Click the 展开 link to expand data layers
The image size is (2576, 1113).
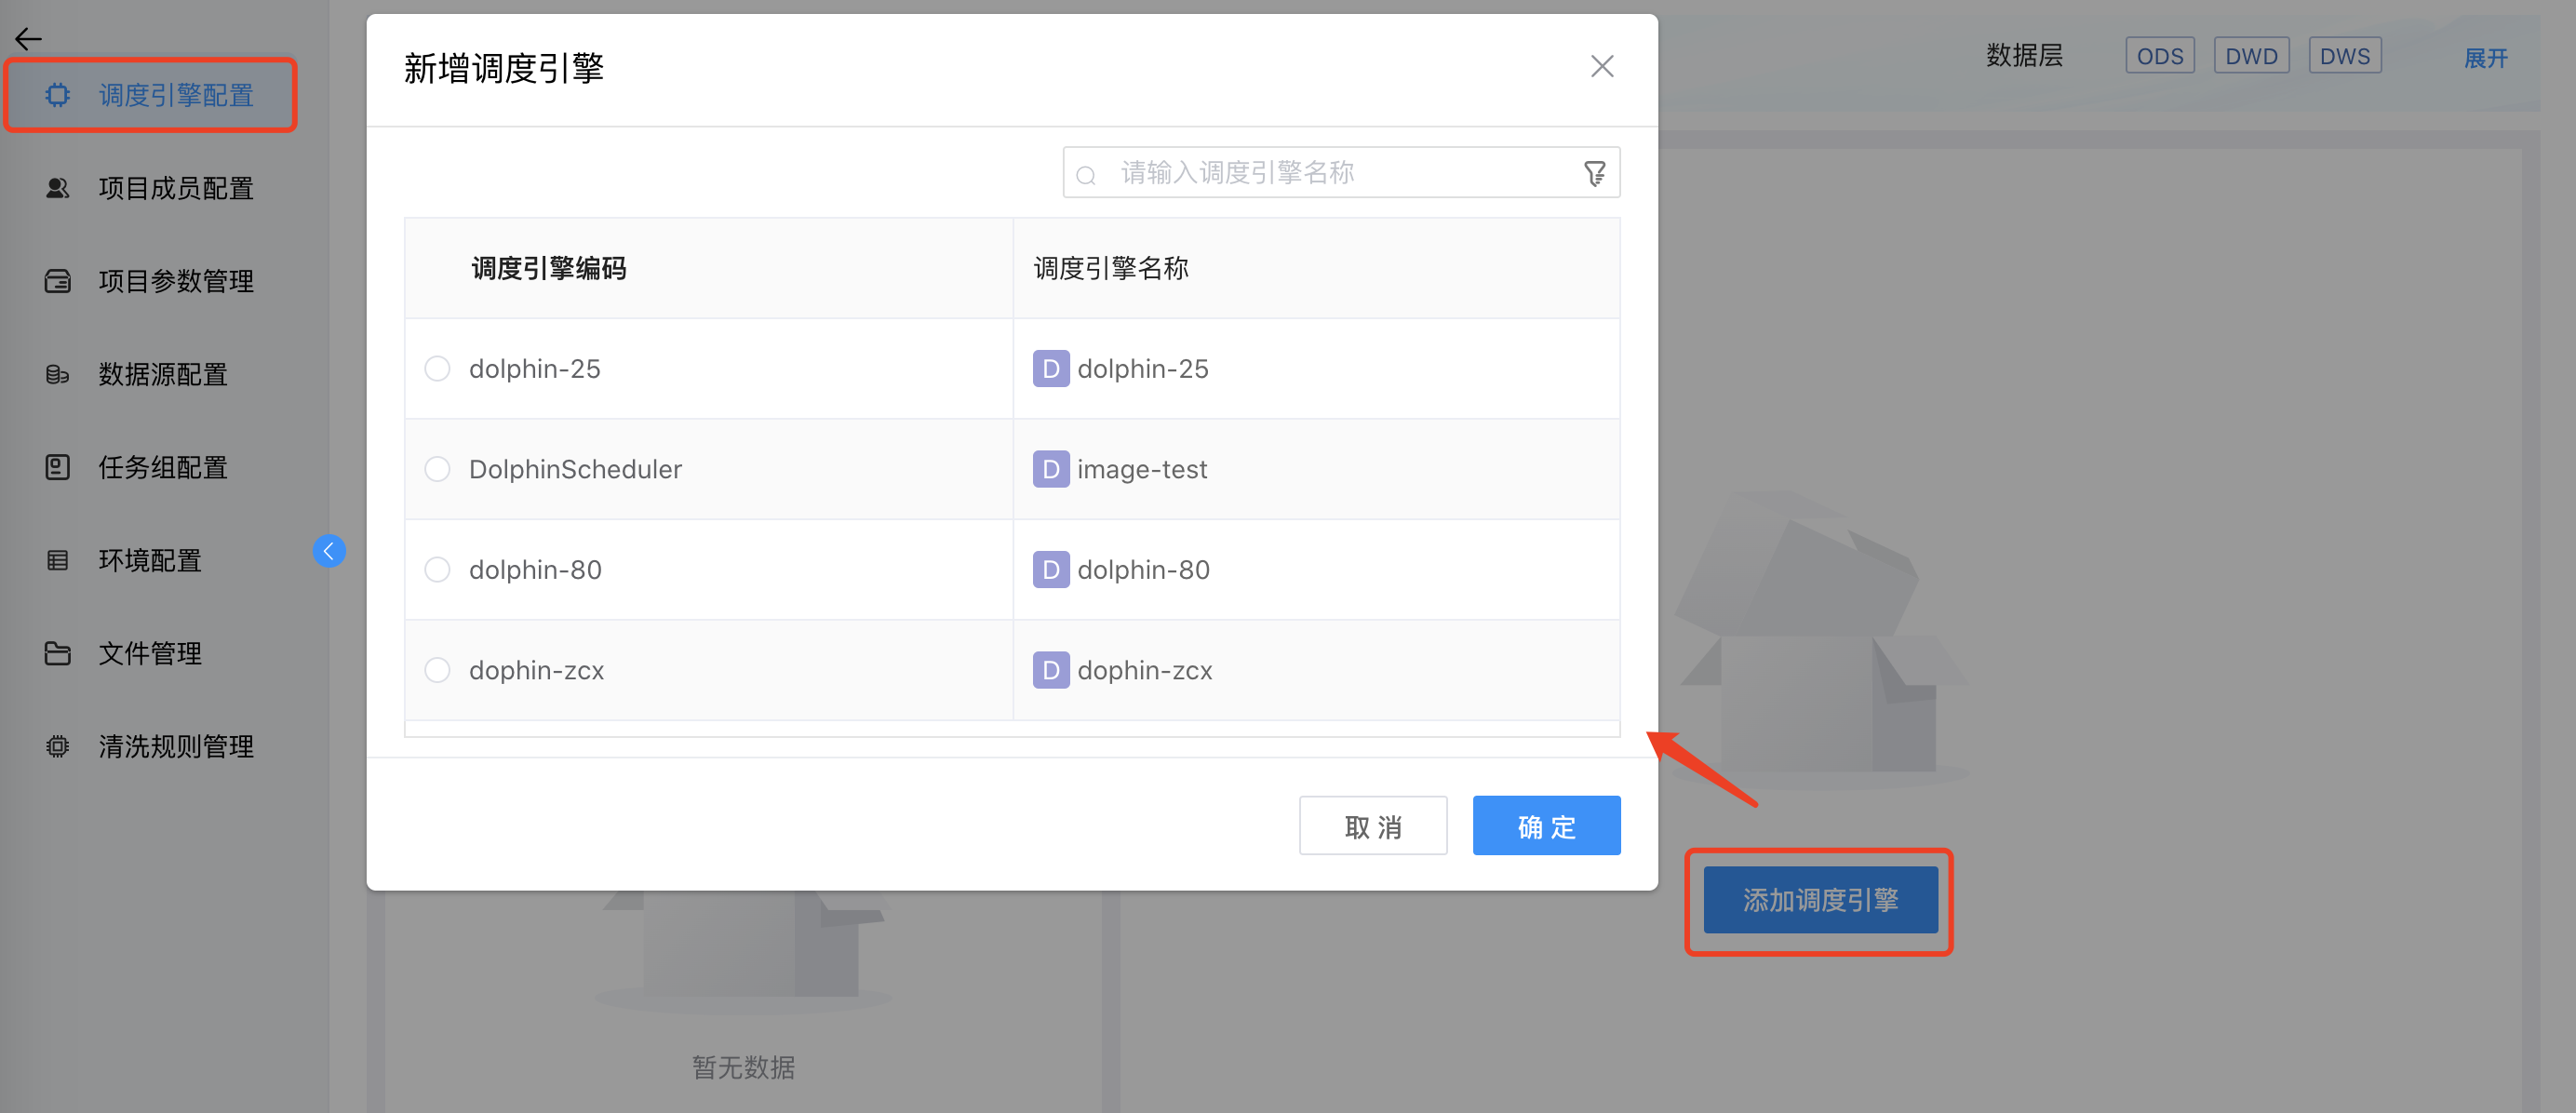point(2485,58)
